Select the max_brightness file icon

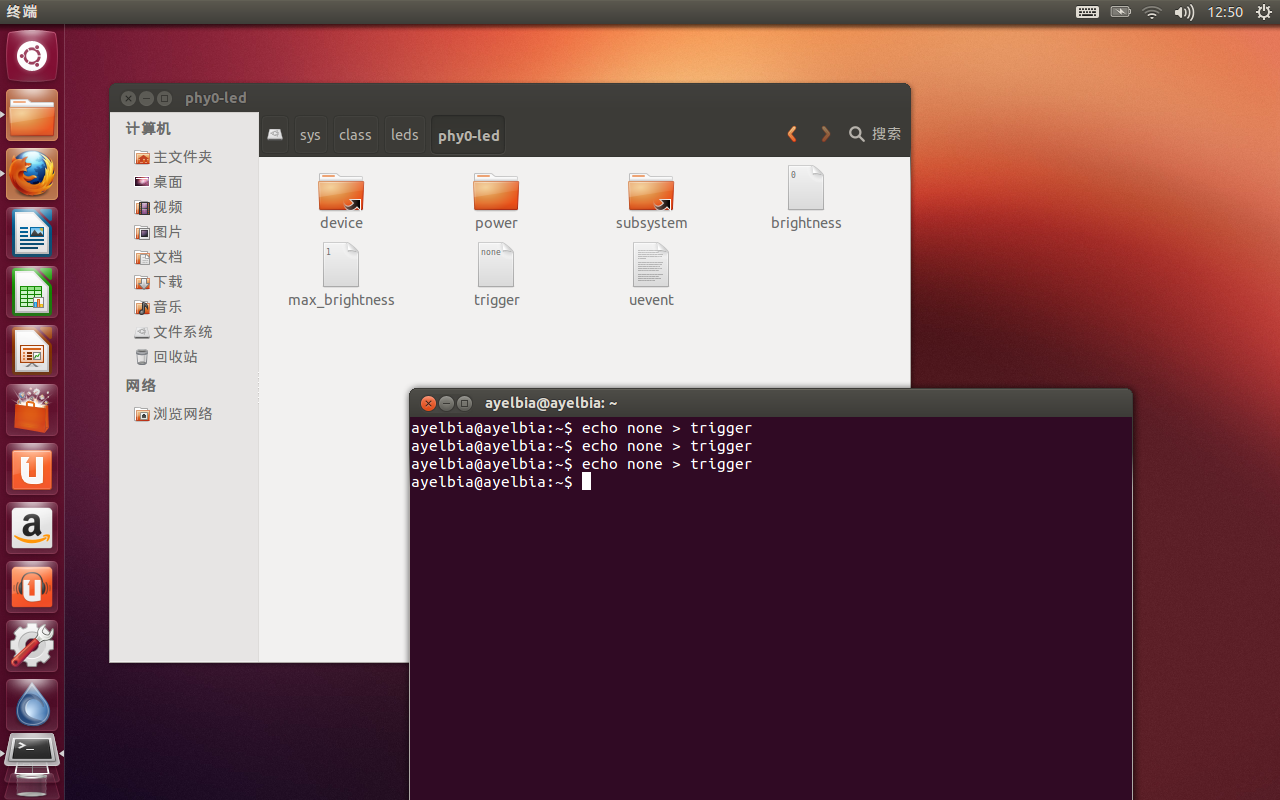[x=341, y=265]
